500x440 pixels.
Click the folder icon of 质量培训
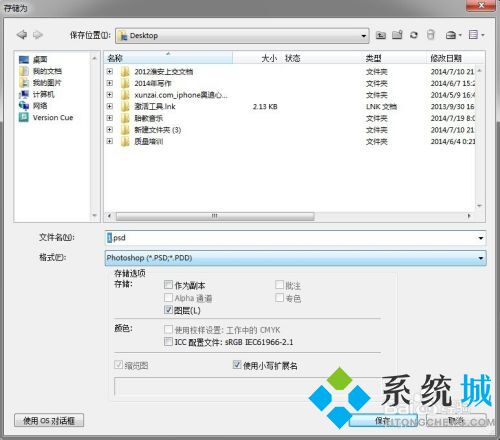coord(125,141)
